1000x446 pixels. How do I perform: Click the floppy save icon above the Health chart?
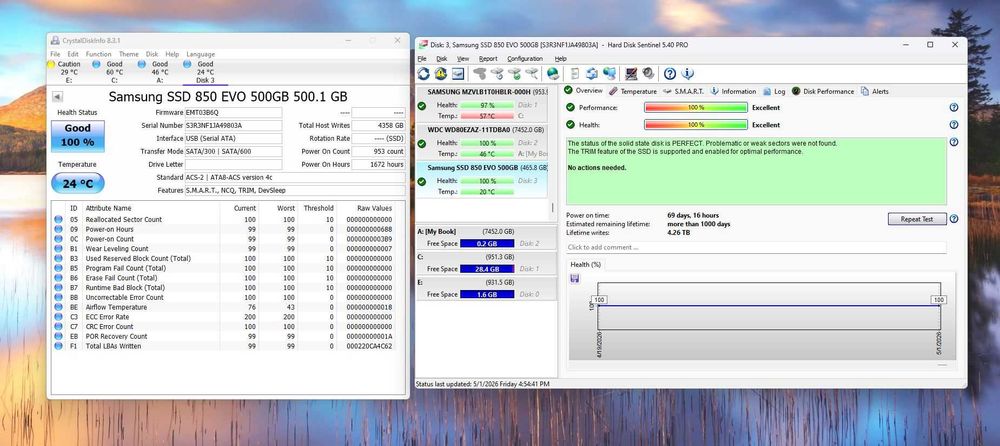(x=575, y=278)
